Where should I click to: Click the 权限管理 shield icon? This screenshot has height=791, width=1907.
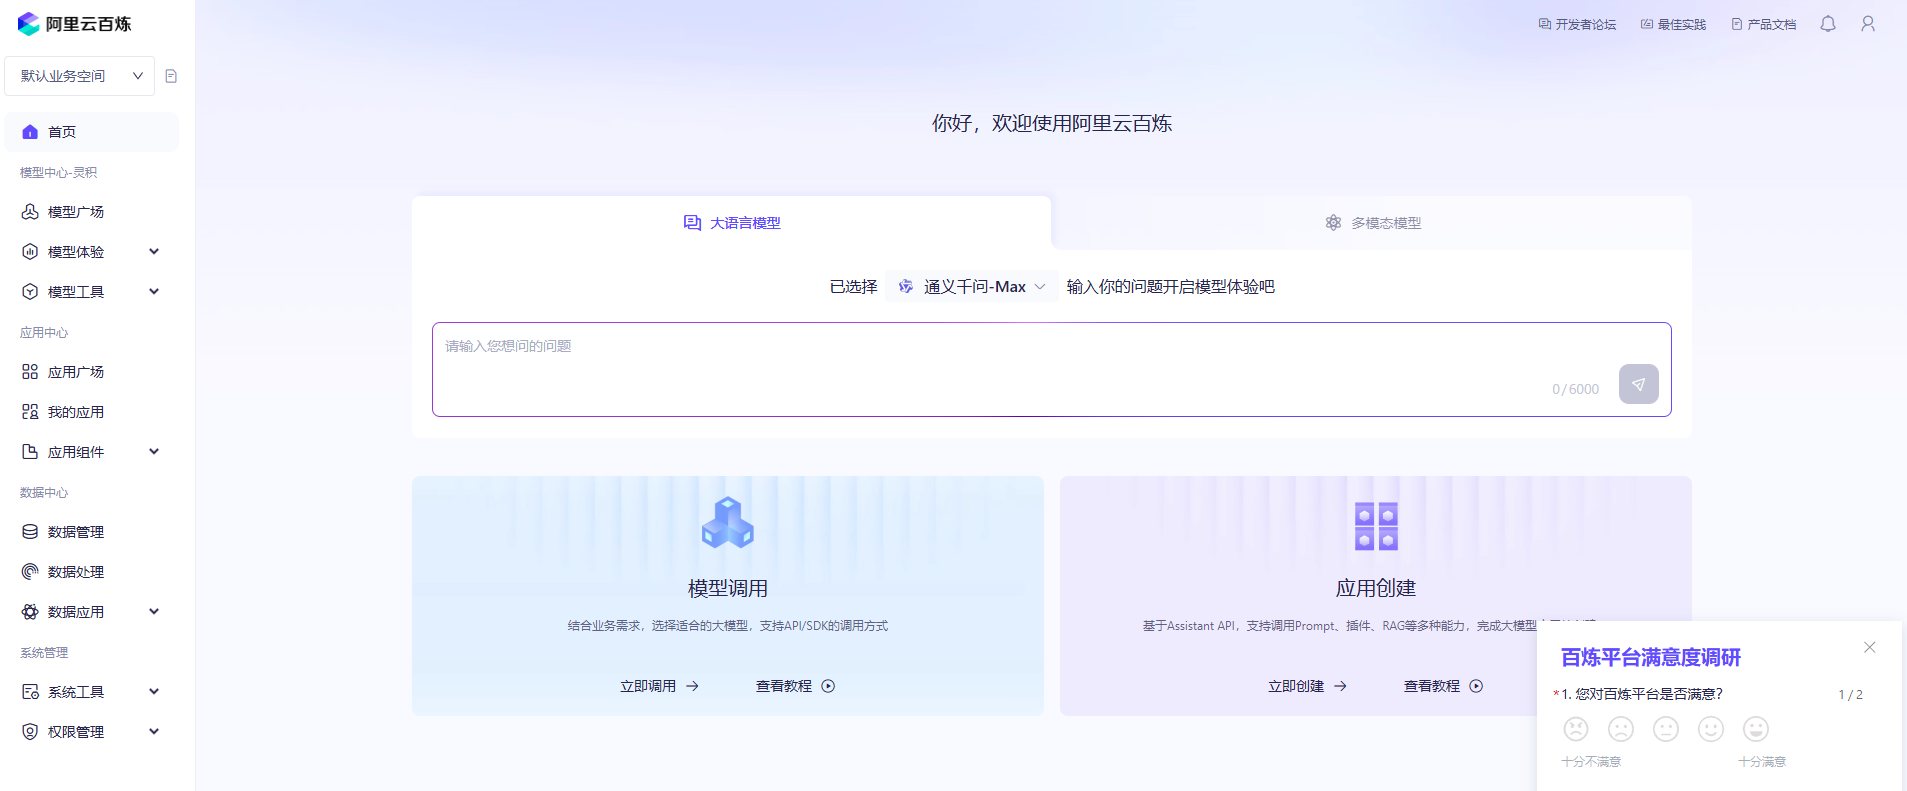coord(30,732)
